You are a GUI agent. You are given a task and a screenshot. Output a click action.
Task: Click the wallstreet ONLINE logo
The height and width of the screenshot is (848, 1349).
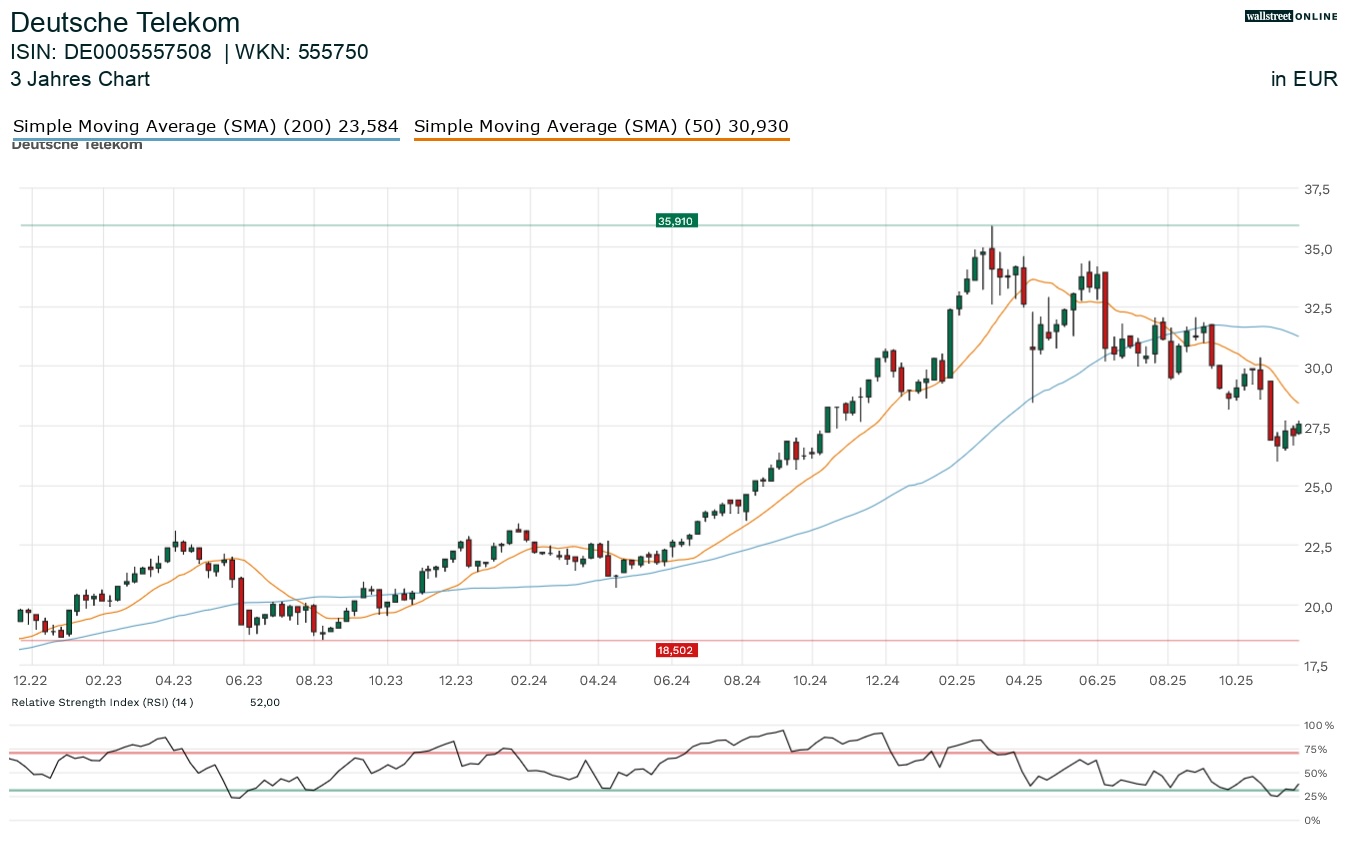[x=1290, y=16]
